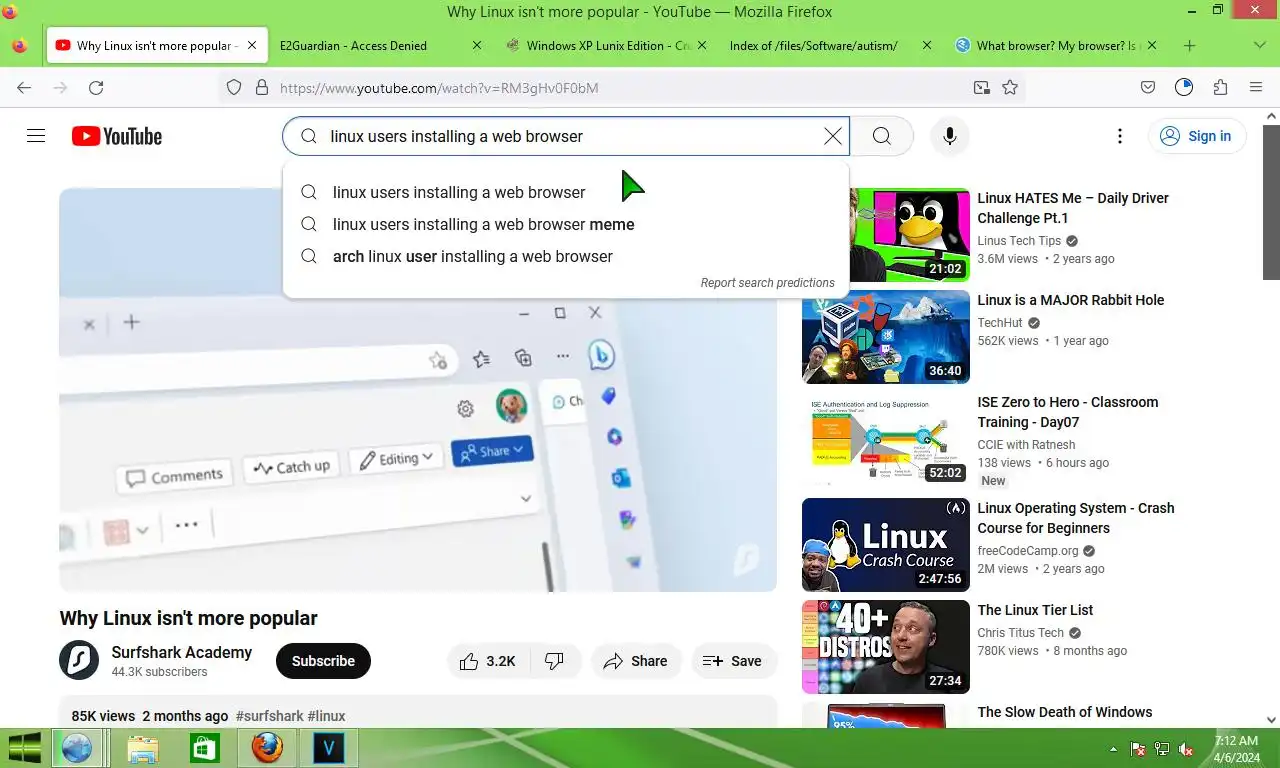Show hidden tray icons arrow
The height and width of the screenshot is (768, 1280).
[1113, 749]
